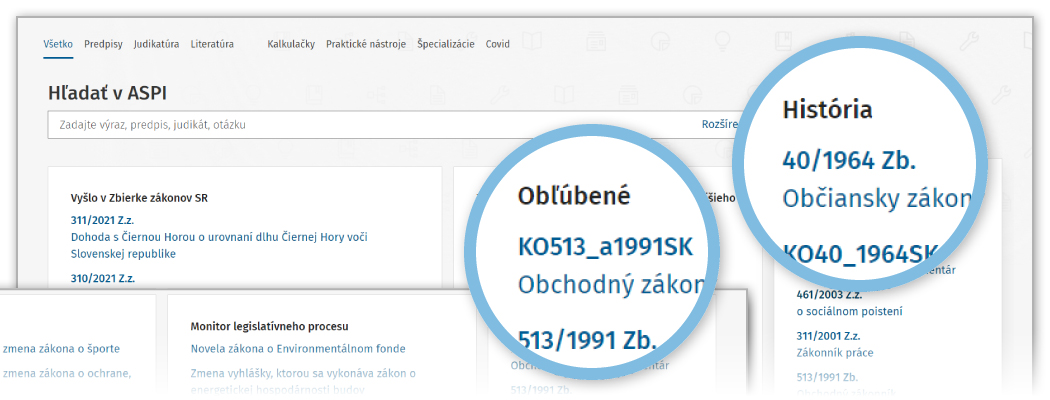Open Novela zákona o Environmentálnom fonde
1050x400 pixels.
[x=298, y=348]
